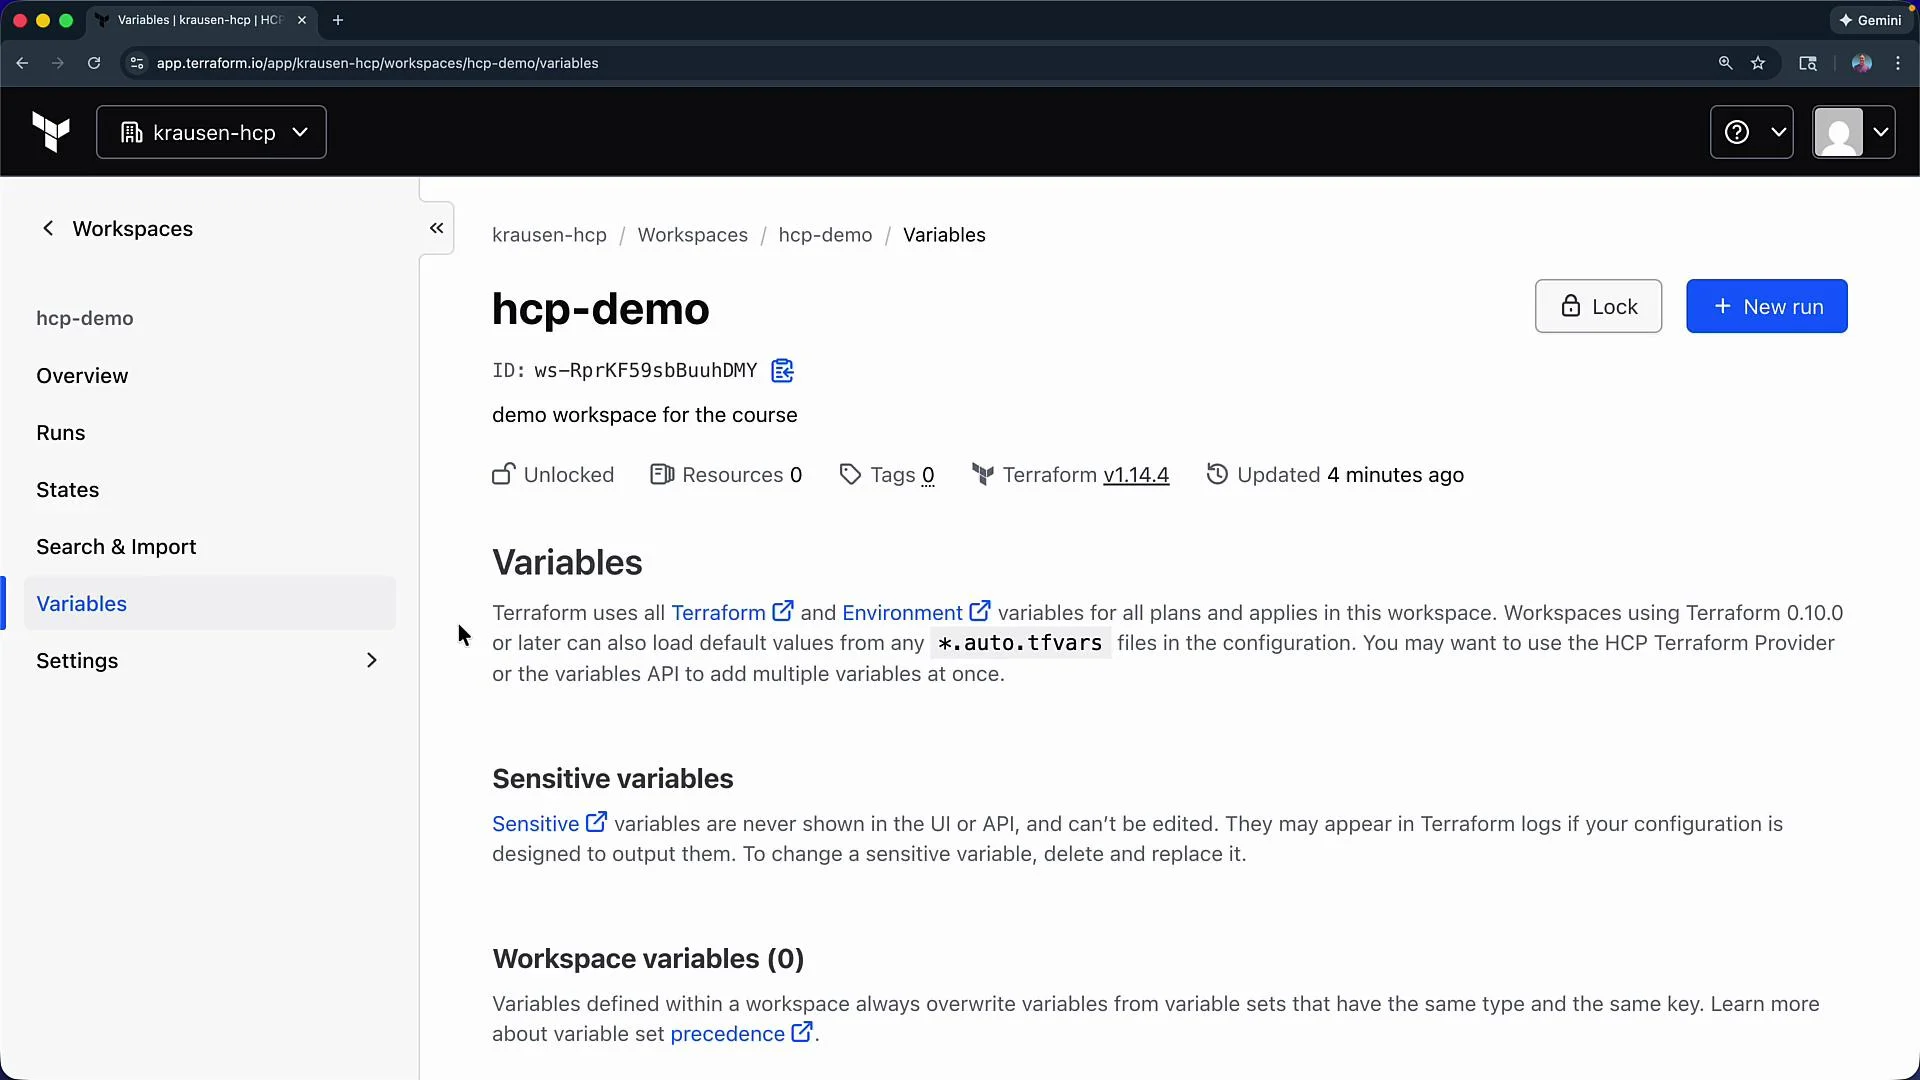
Task: Open the user avatar account menu
Action: tap(1854, 132)
